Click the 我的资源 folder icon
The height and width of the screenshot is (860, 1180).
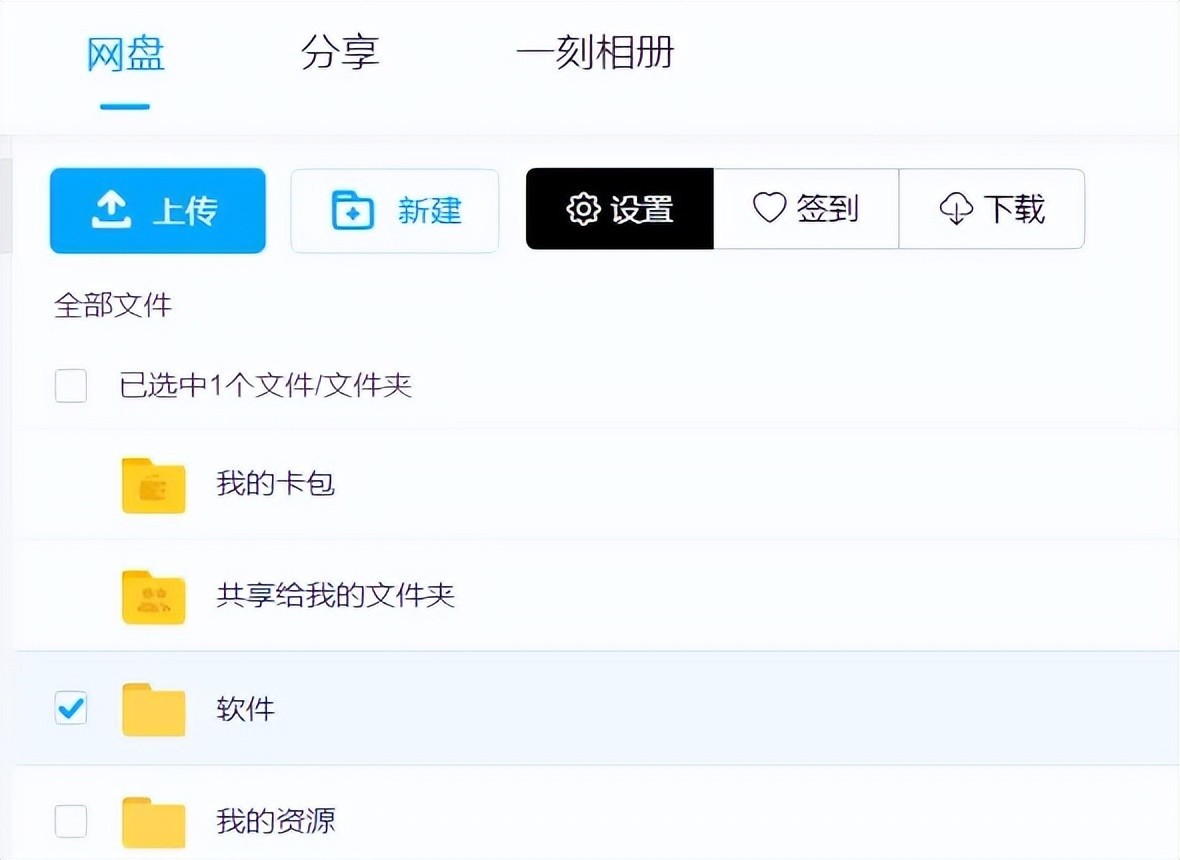153,822
